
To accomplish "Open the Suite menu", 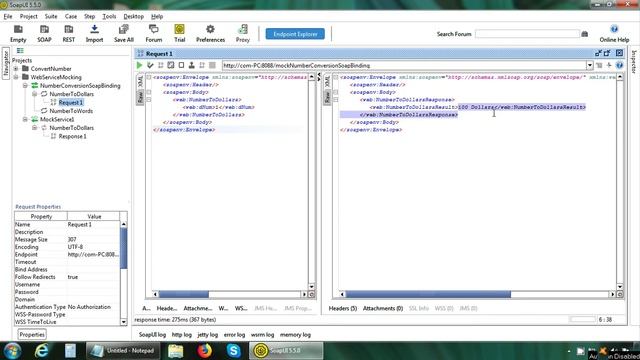I will [x=51, y=16].
